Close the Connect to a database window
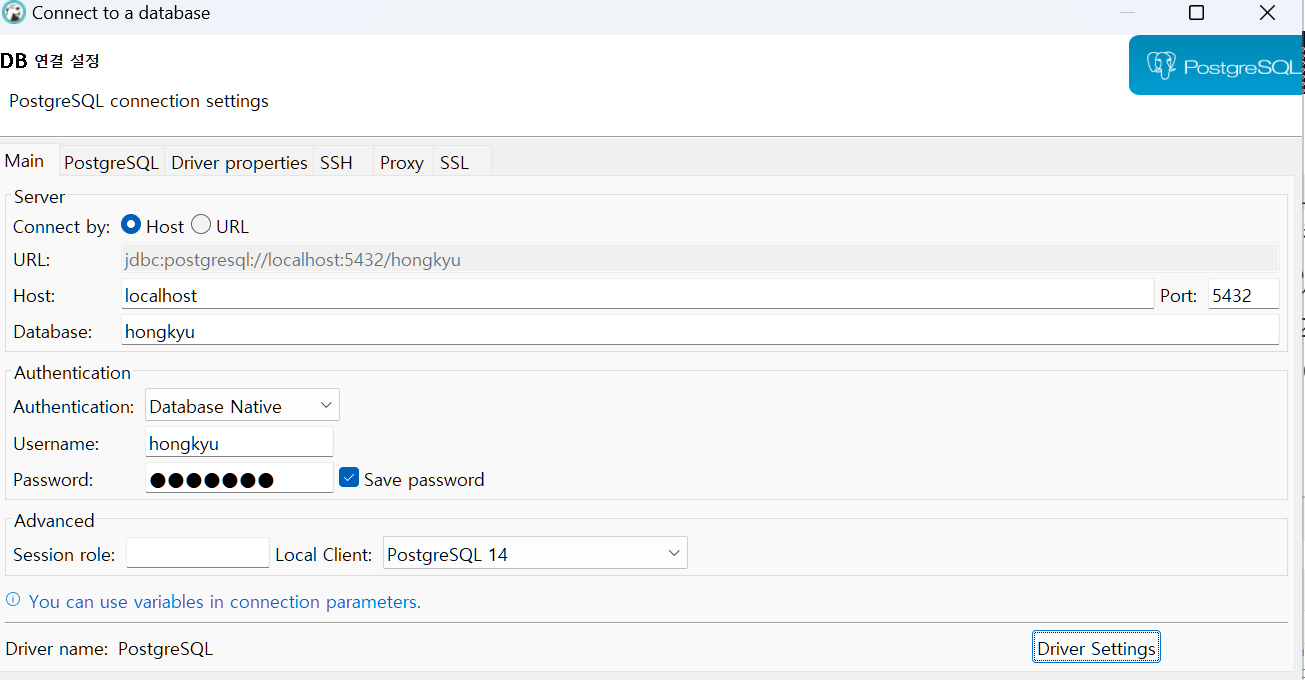 click(x=1267, y=13)
